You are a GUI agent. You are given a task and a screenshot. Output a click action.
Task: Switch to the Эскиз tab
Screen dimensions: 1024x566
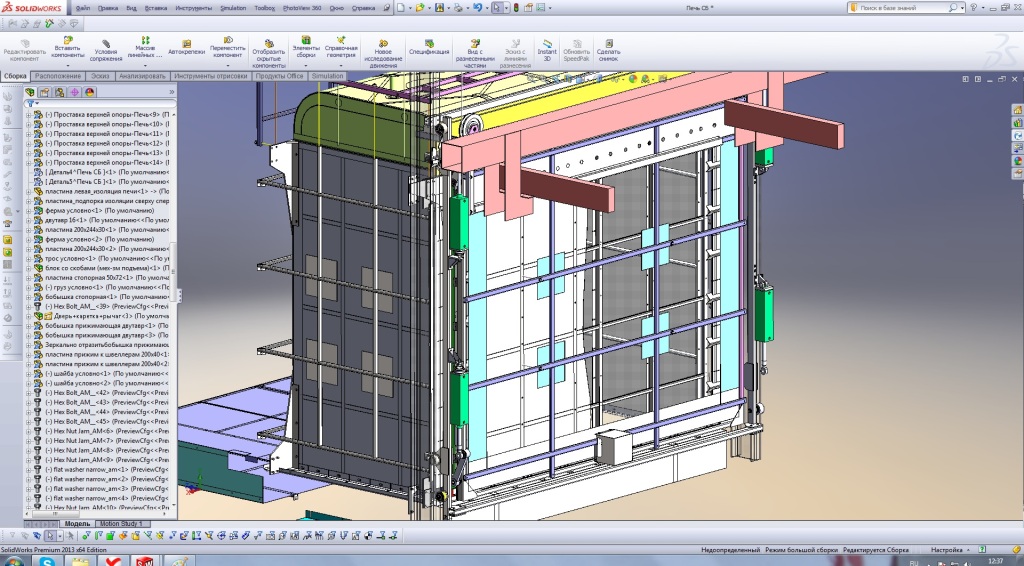99,76
